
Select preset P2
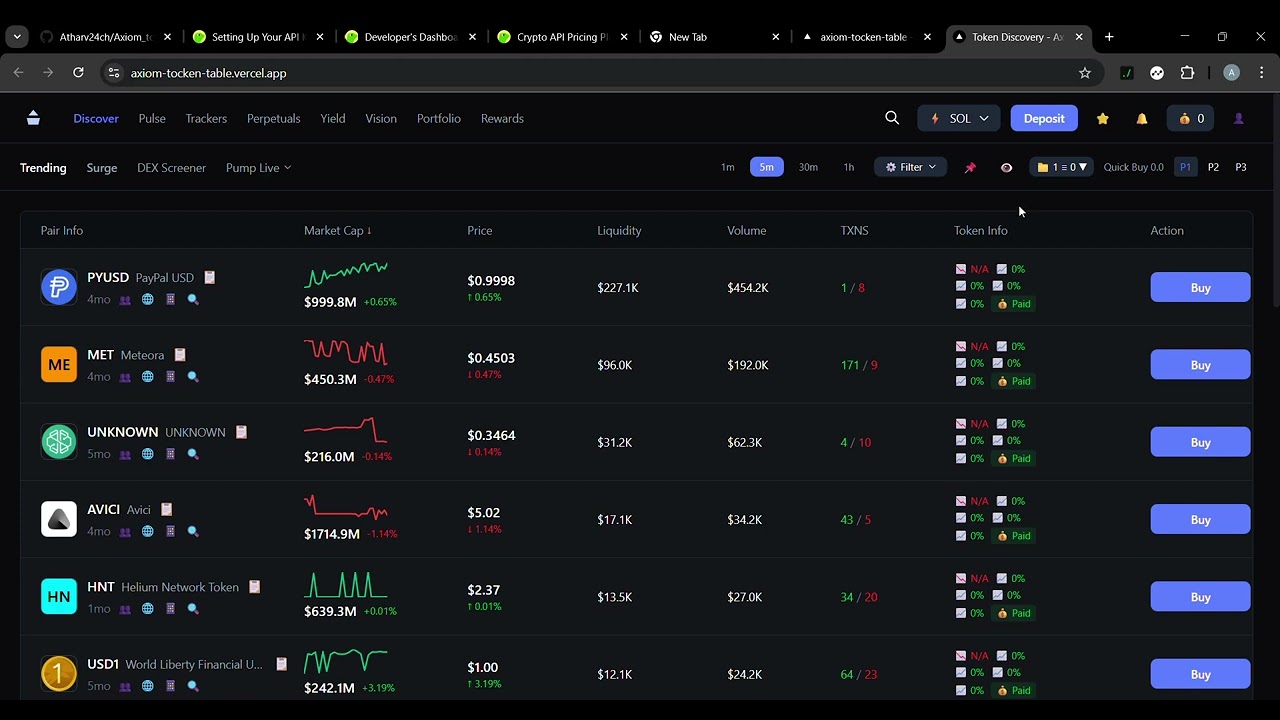click(1213, 167)
